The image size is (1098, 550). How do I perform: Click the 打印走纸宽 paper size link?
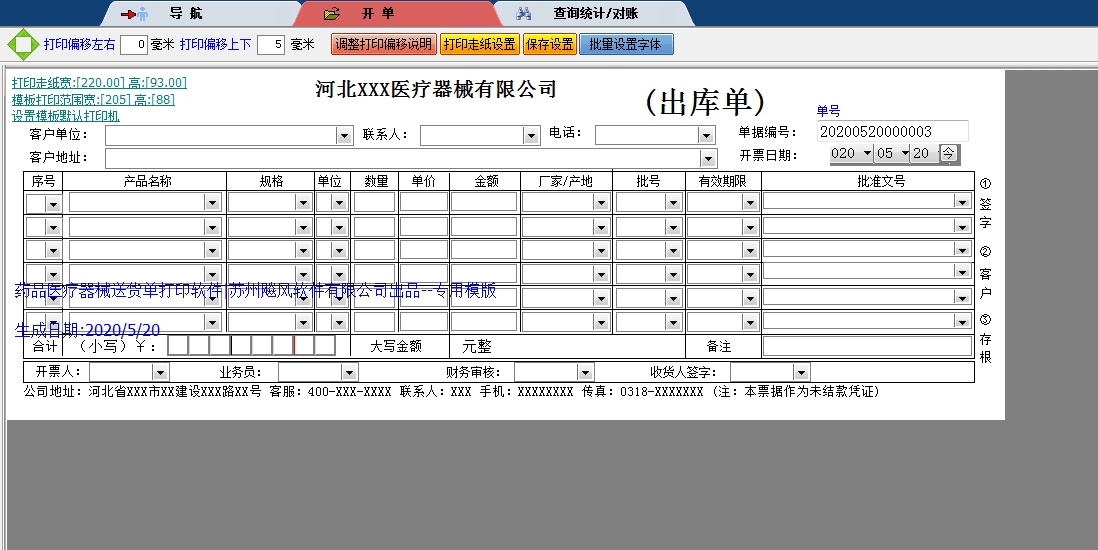[x=99, y=83]
